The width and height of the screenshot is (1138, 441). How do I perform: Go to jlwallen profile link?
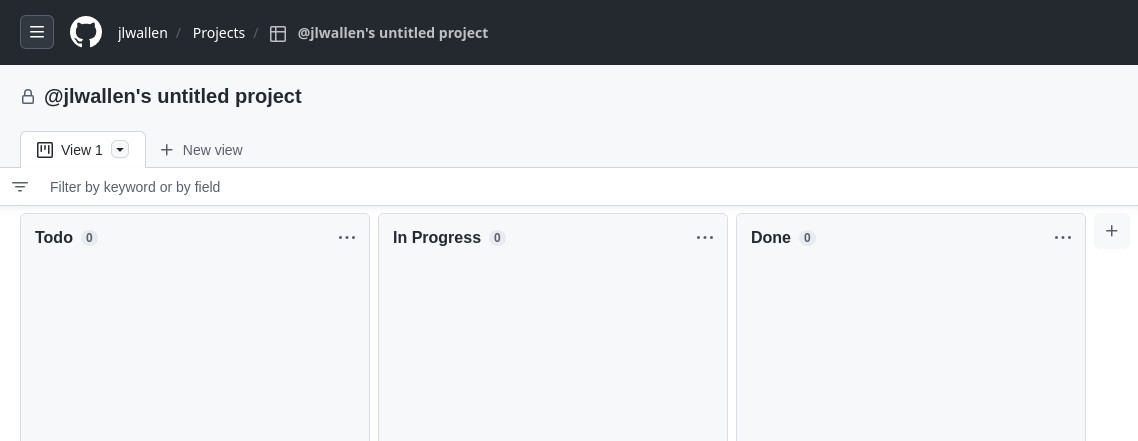(x=143, y=33)
